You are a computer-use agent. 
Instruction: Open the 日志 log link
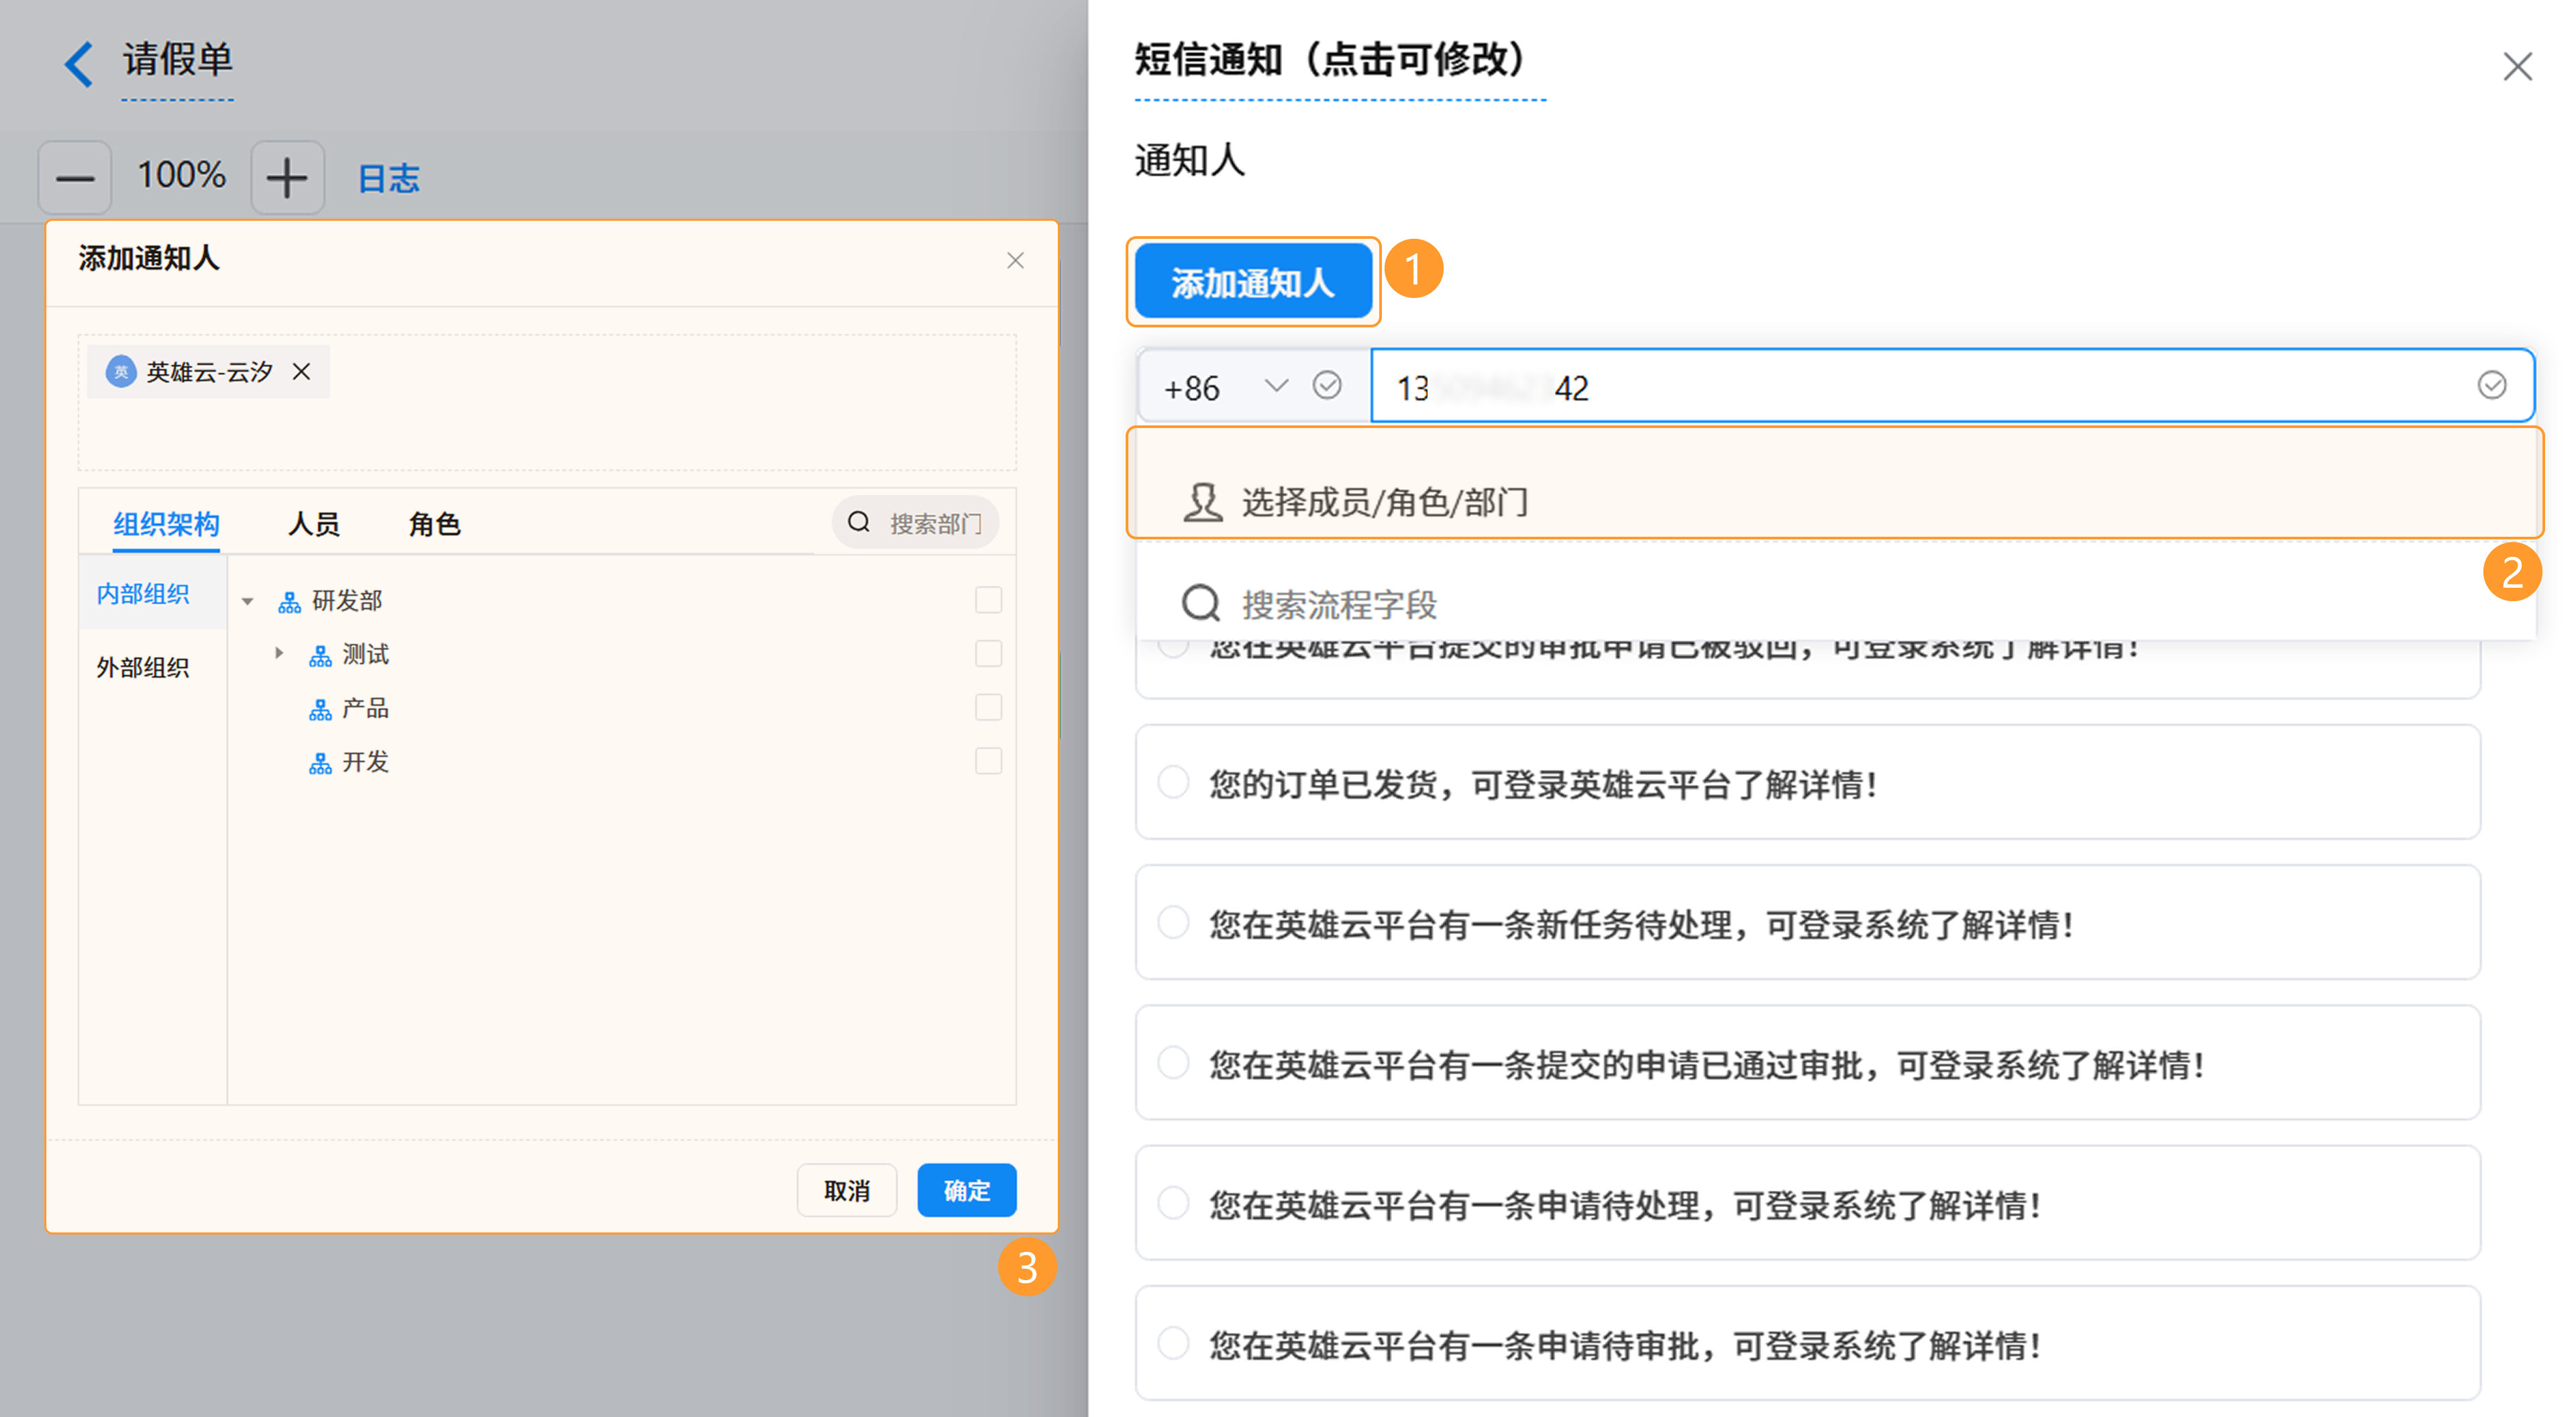tap(389, 179)
